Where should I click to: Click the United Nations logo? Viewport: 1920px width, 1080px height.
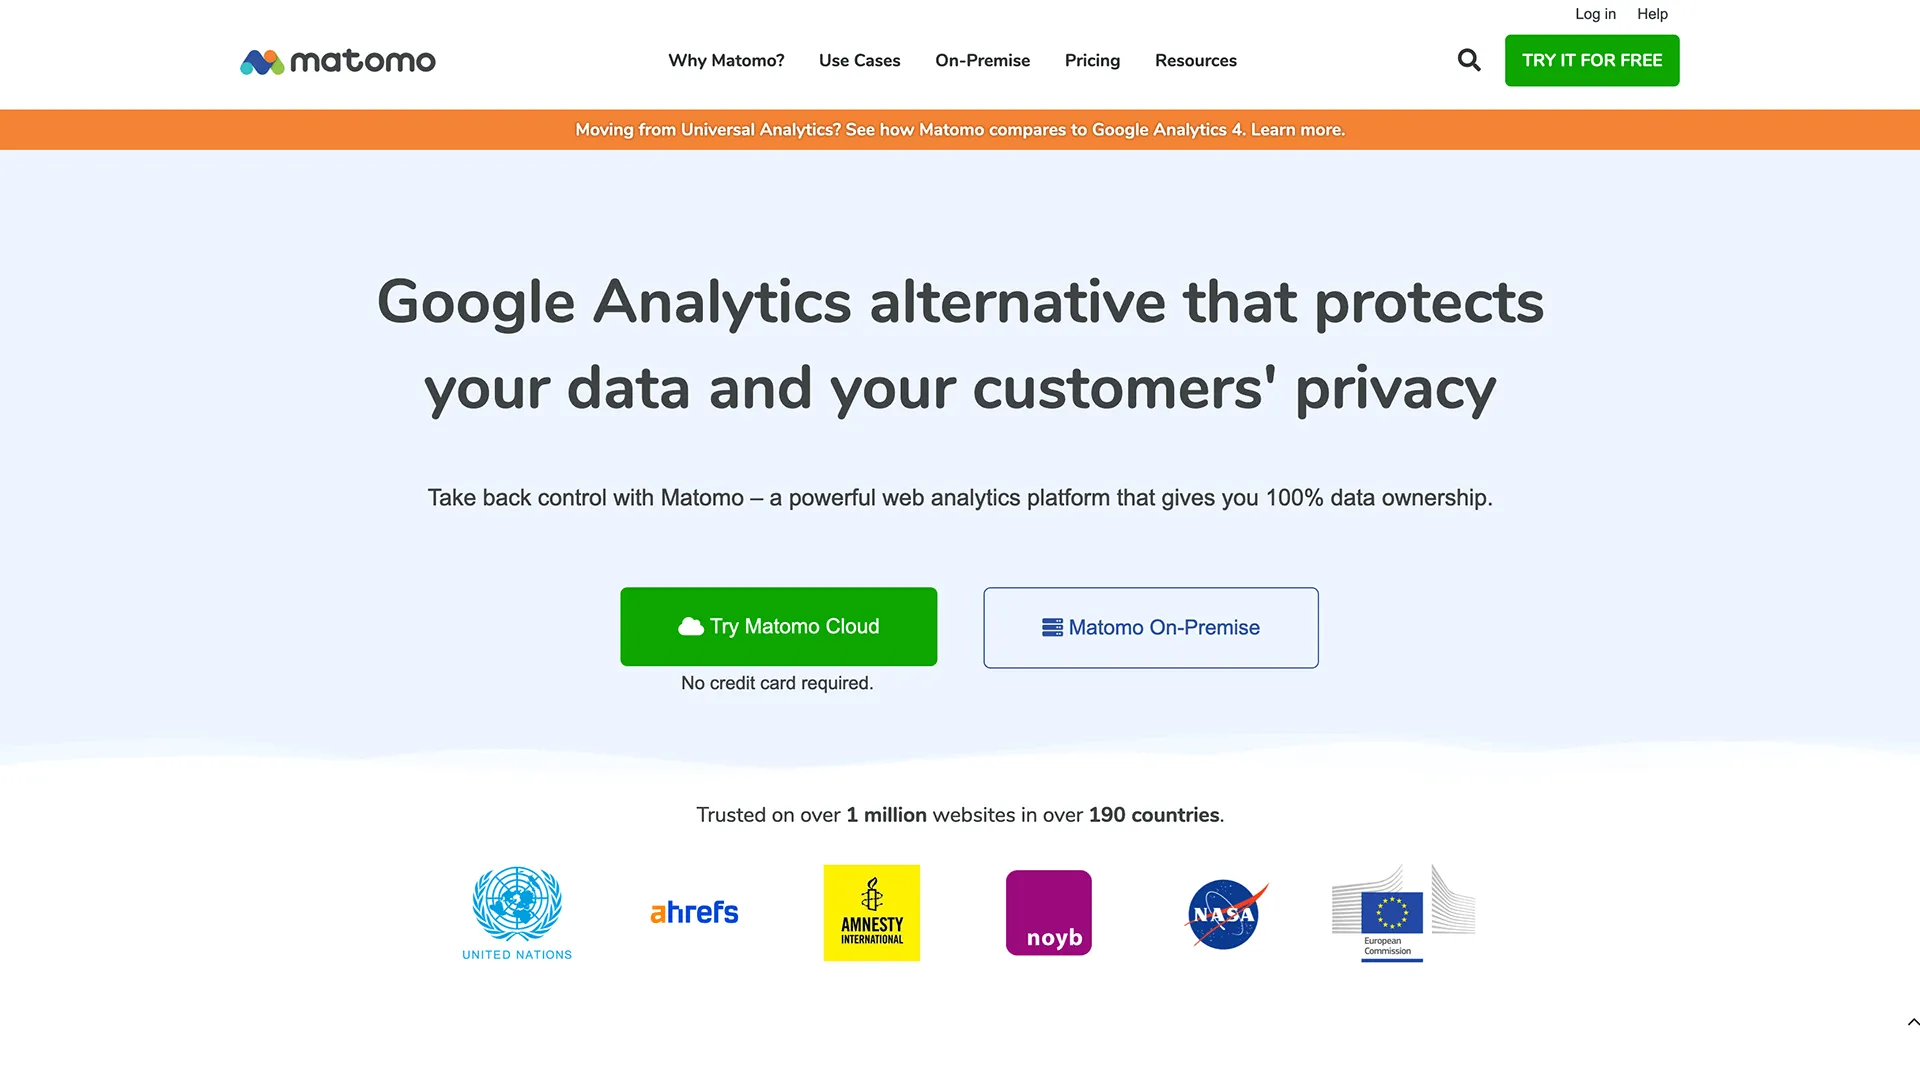point(517,913)
